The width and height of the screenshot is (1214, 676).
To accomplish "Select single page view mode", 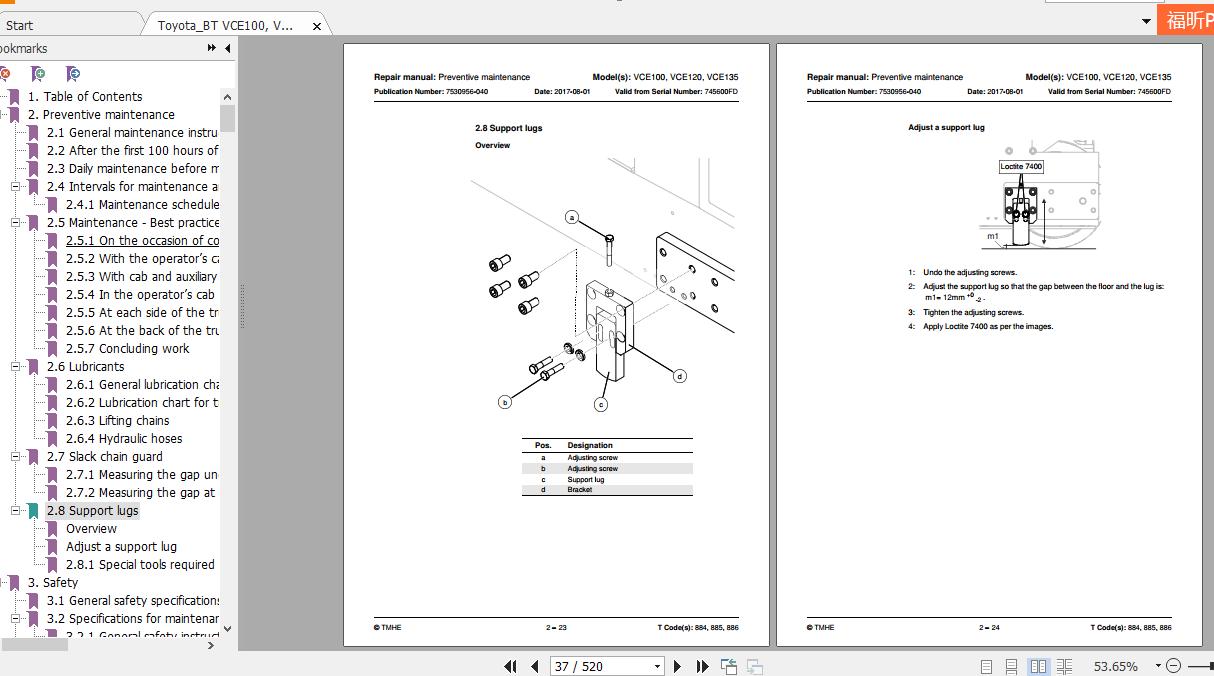I will pyautogui.click(x=986, y=666).
